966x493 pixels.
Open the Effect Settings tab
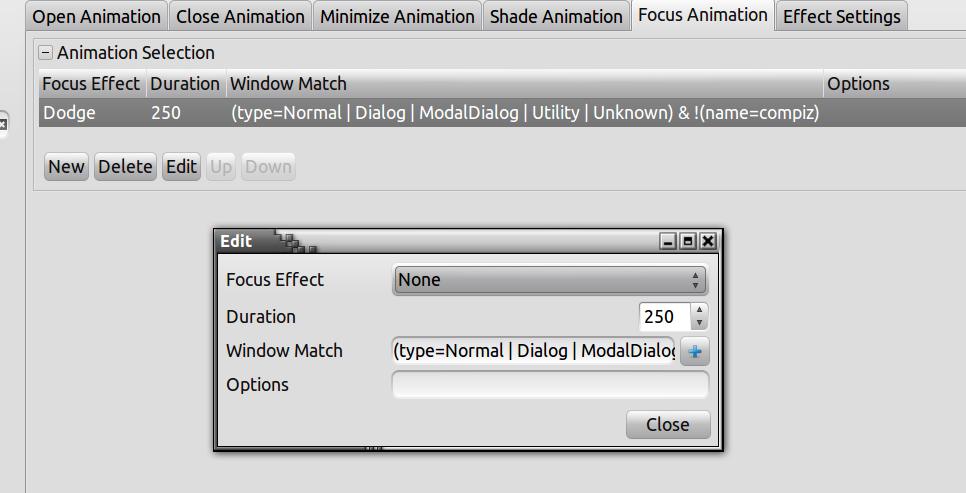[842, 16]
